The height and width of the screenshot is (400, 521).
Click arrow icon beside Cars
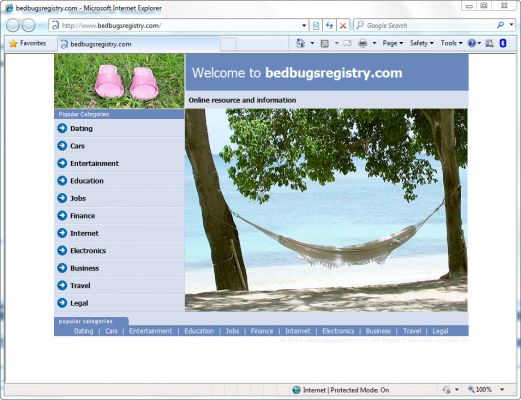(x=62, y=145)
